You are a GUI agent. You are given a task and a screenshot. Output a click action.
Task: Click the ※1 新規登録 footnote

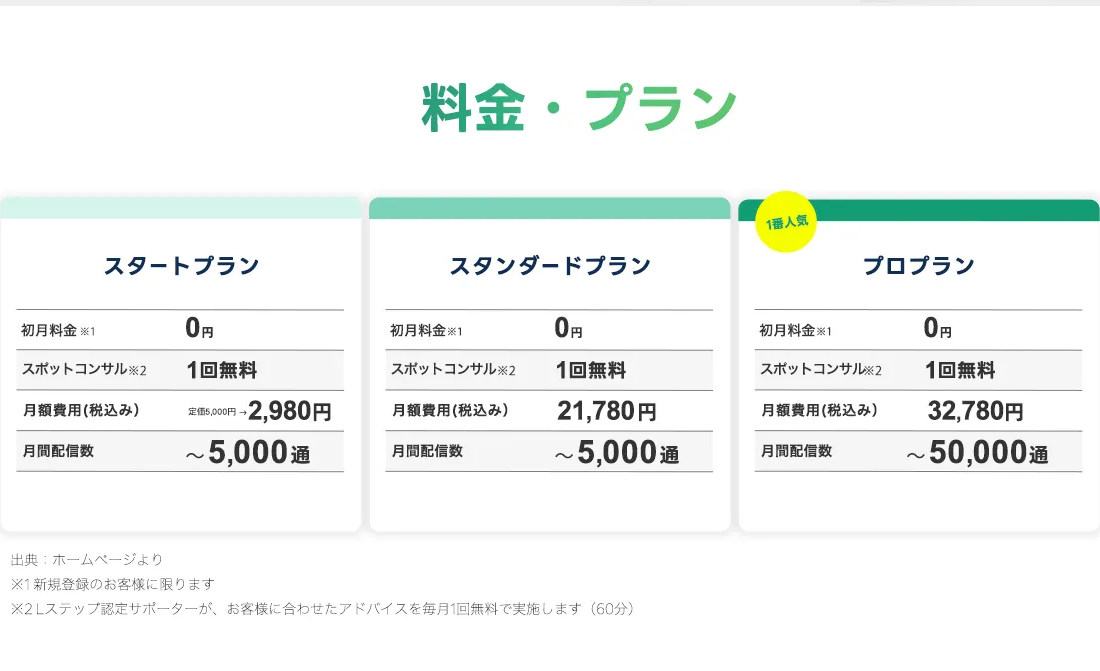tap(113, 584)
